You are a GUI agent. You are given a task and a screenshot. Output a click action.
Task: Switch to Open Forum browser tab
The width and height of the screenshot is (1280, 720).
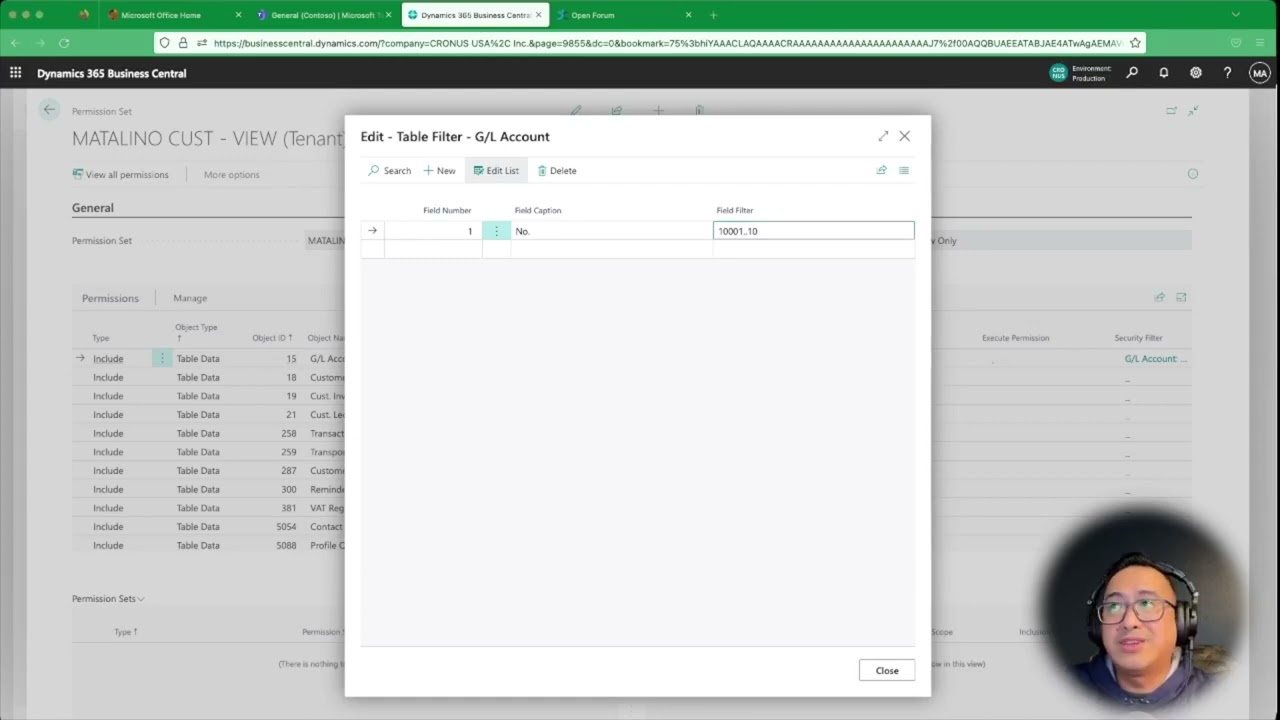(x=624, y=15)
